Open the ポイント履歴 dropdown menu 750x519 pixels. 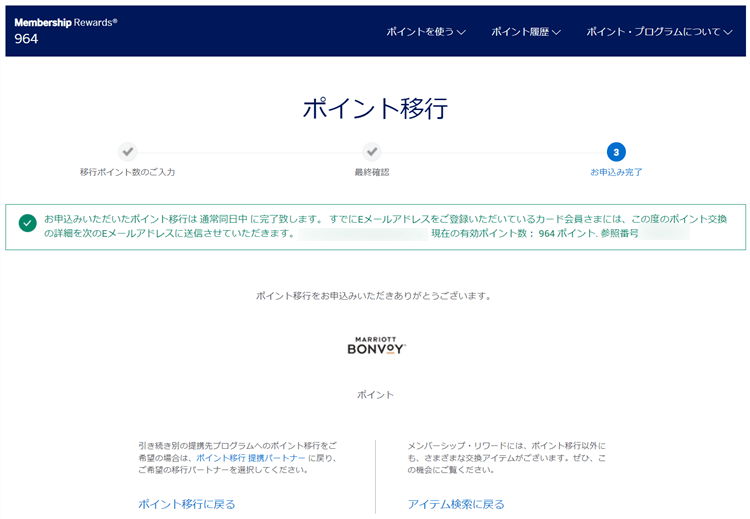(526, 32)
